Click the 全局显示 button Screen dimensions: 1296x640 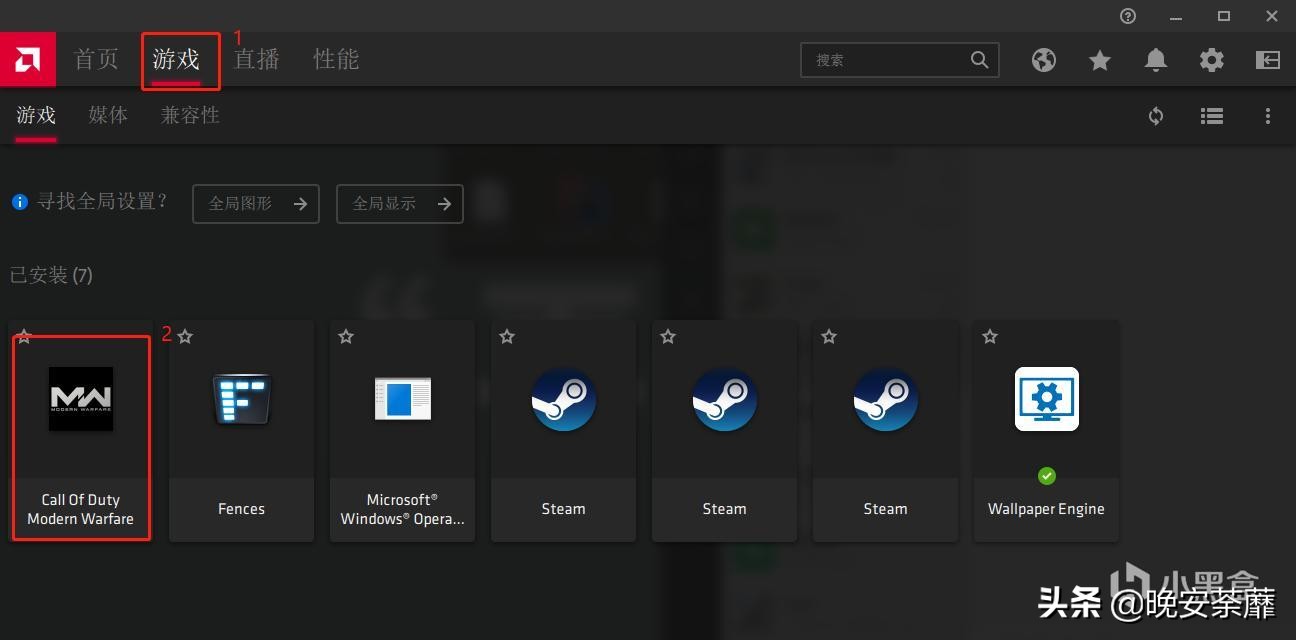(400, 204)
